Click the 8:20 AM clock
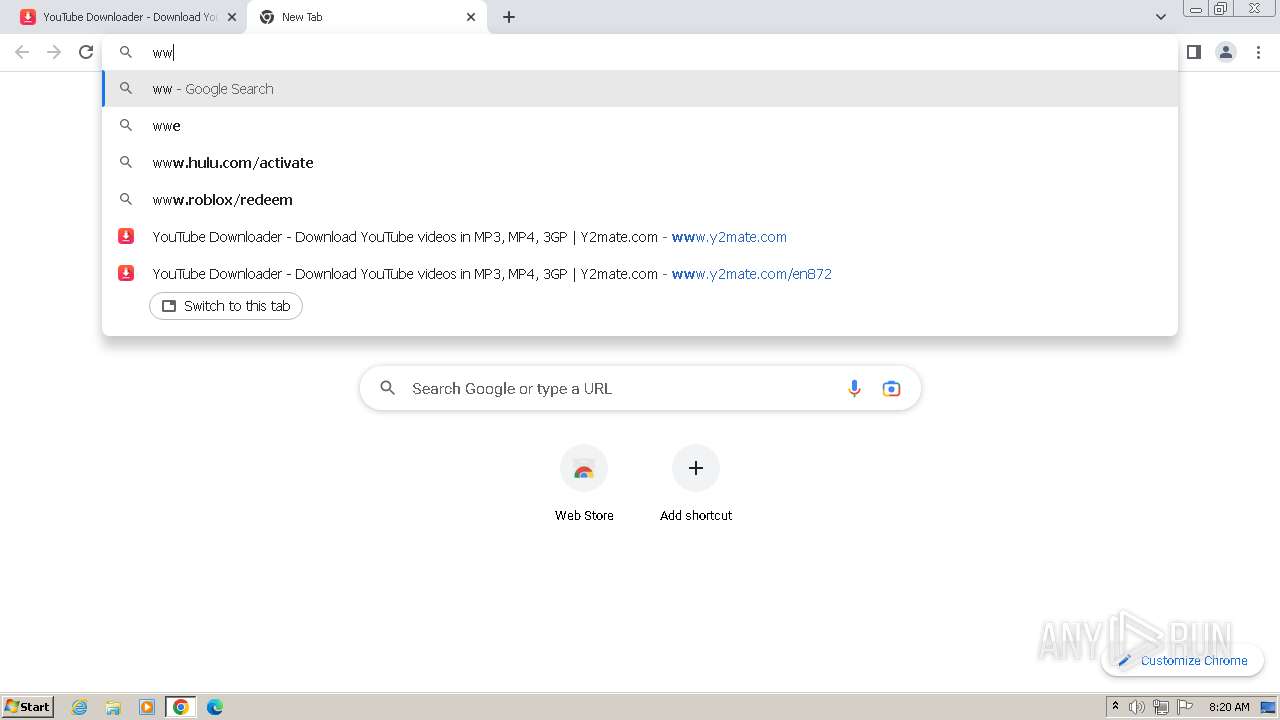Image resolution: width=1280 pixels, height=720 pixels. click(x=1229, y=707)
